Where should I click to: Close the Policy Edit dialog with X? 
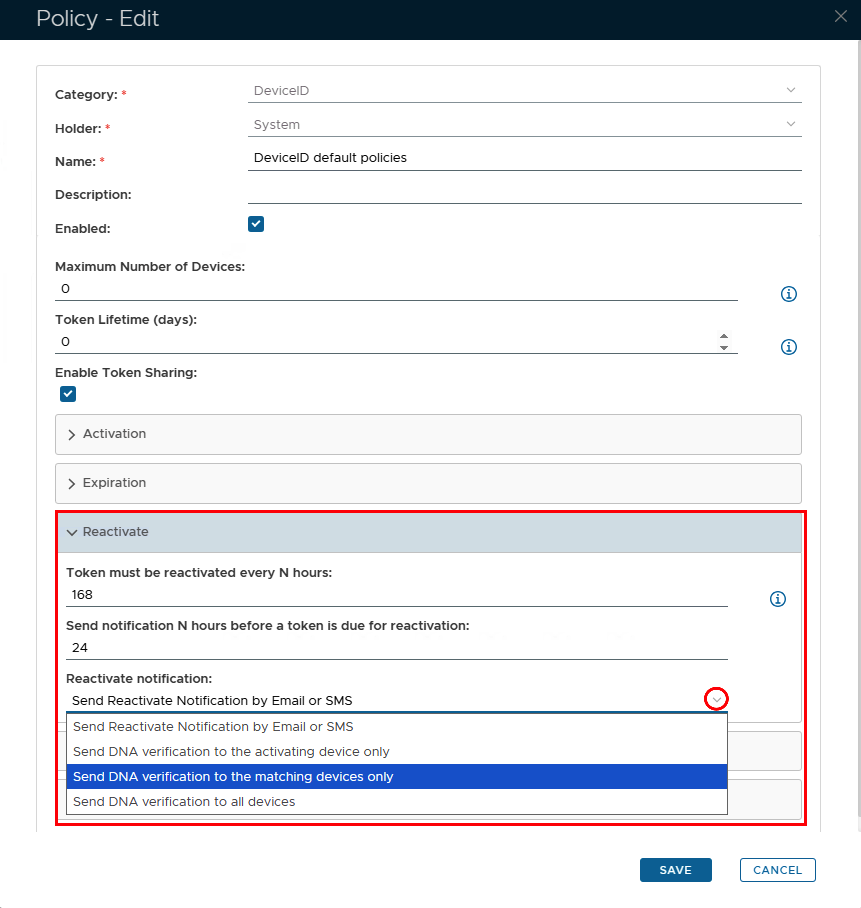pyautogui.click(x=841, y=15)
